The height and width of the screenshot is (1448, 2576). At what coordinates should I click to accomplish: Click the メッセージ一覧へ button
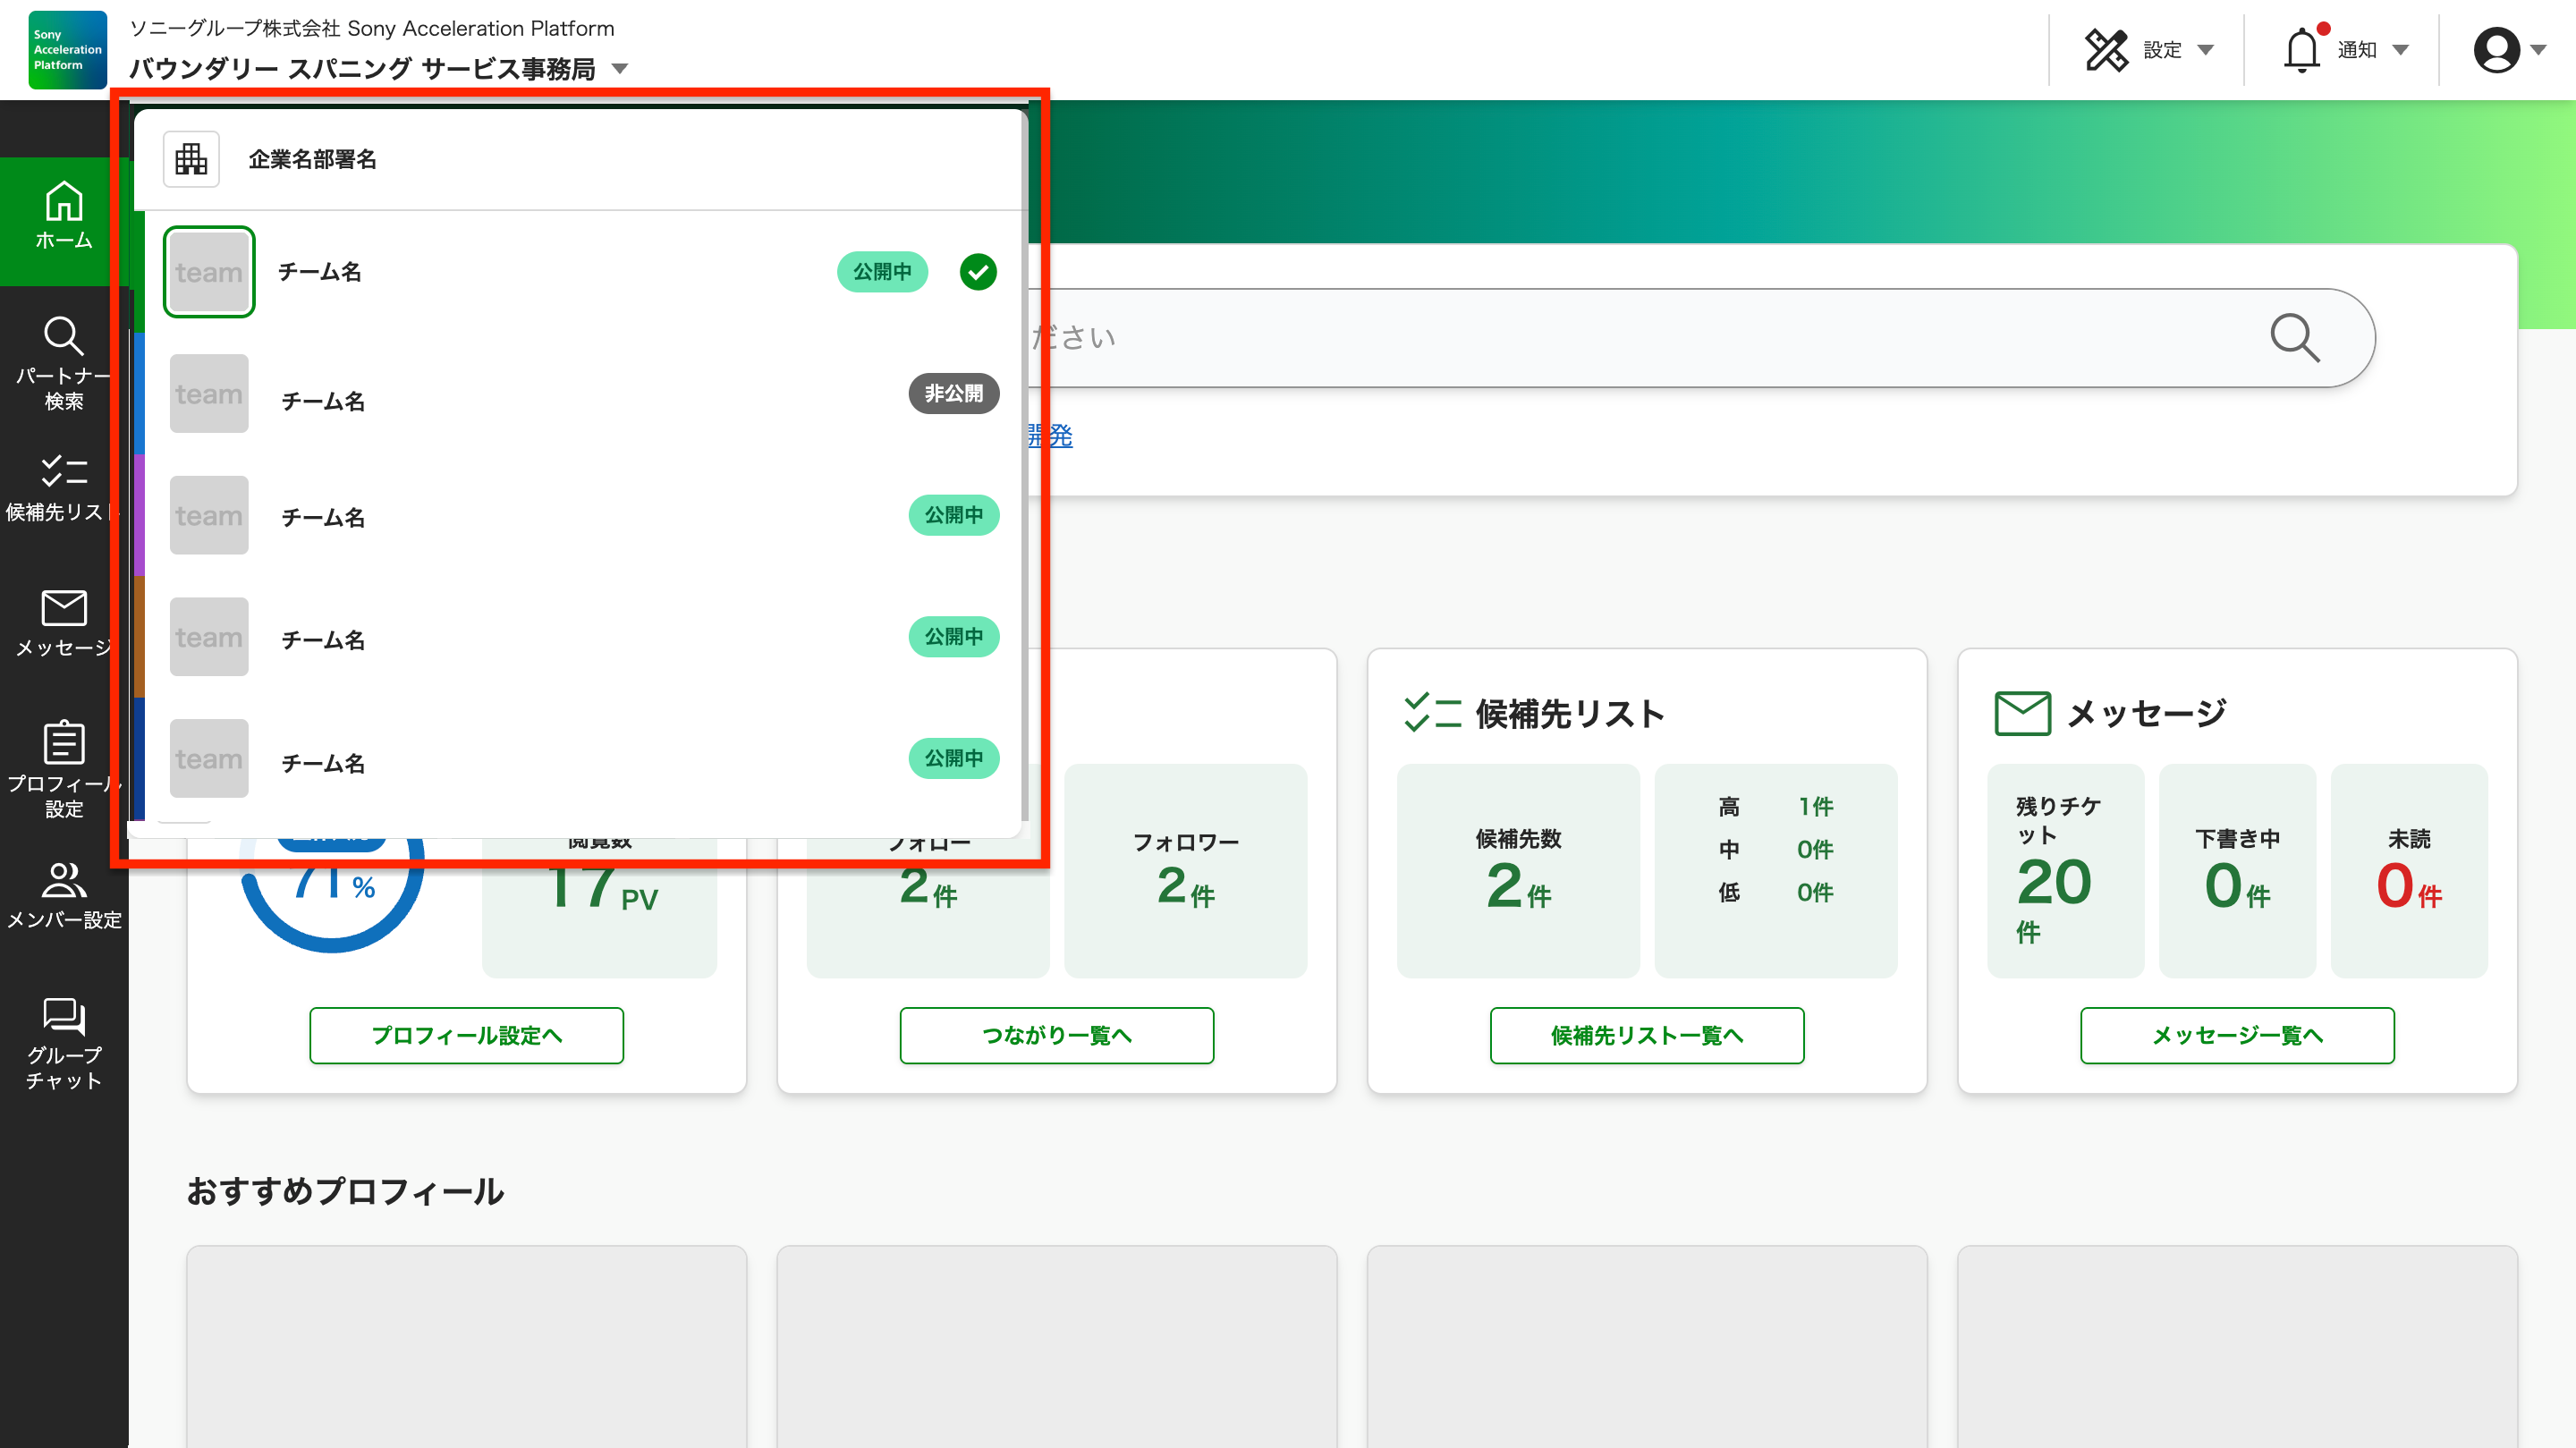[x=2237, y=1035]
